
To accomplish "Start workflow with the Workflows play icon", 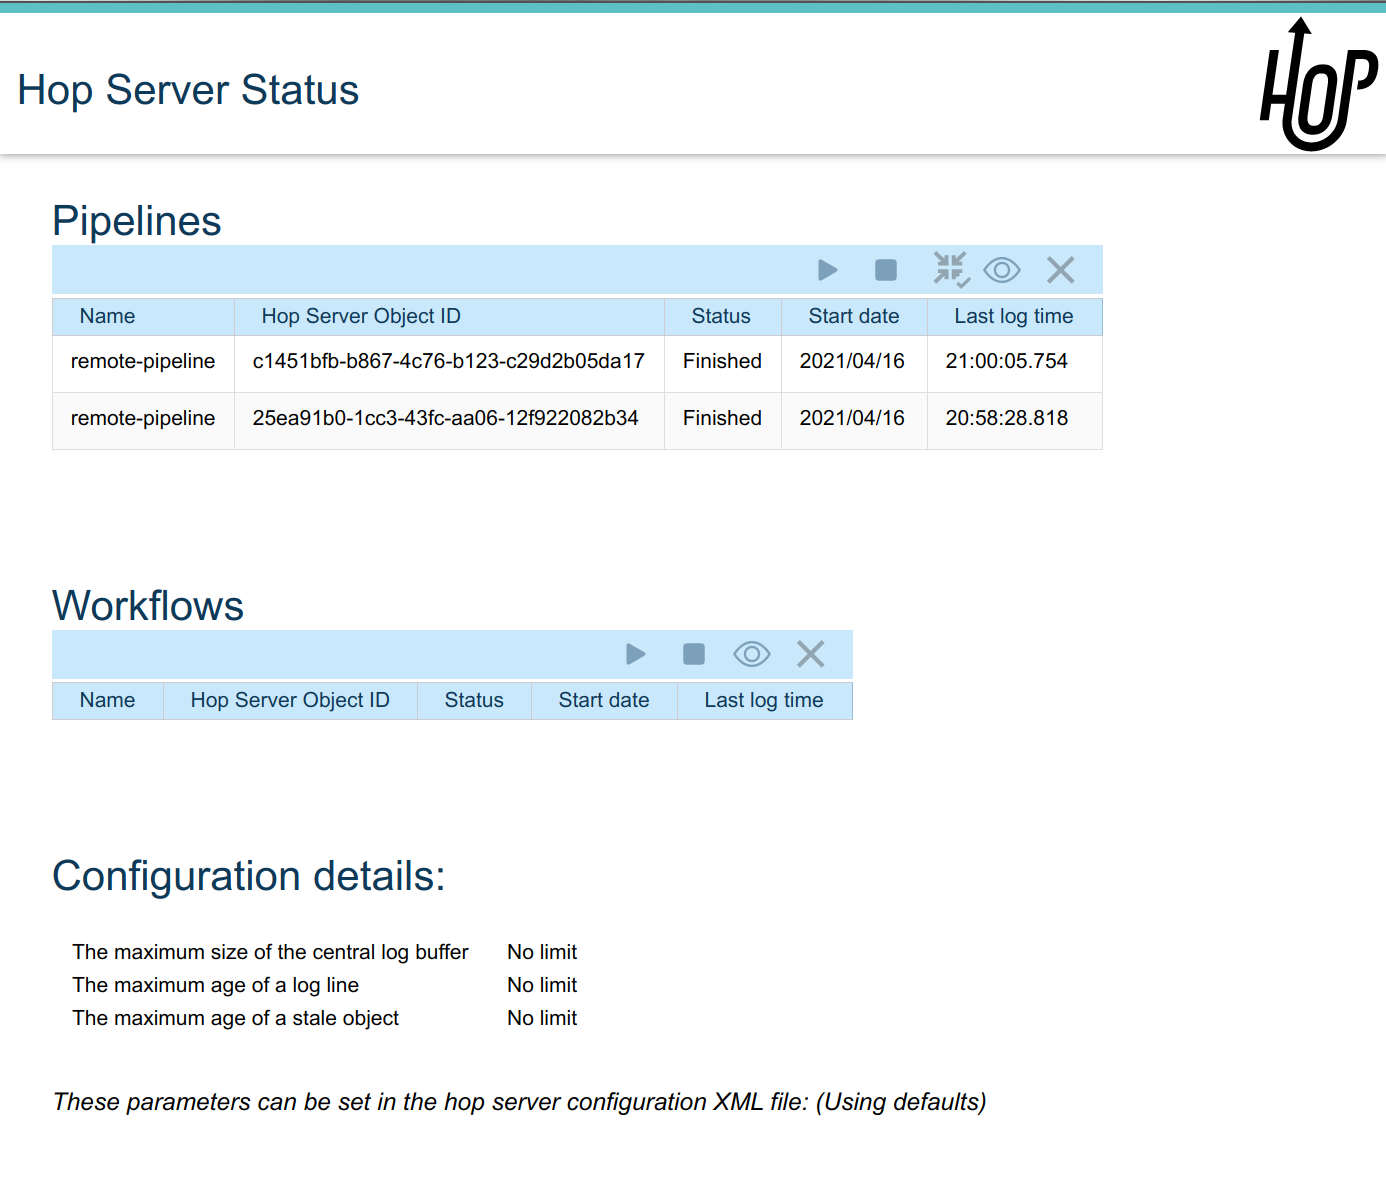I will click(x=635, y=654).
